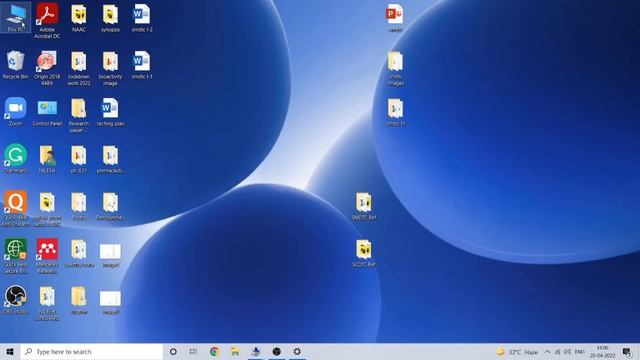The image size is (640, 360).
Task: Open the bioactivity image folder
Action: pyautogui.click(x=110, y=68)
